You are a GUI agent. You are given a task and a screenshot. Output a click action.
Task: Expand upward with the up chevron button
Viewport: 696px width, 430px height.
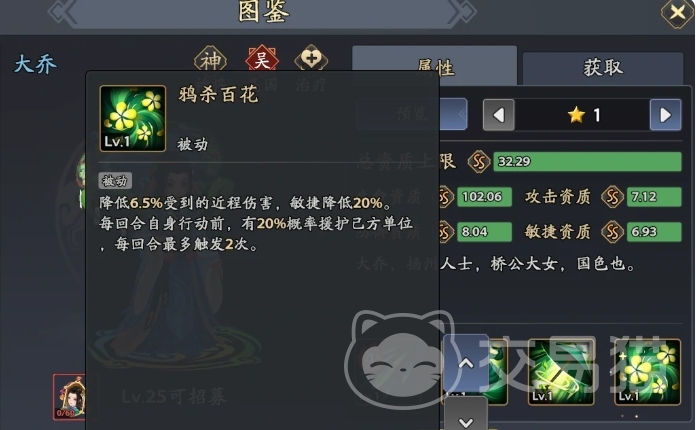point(466,363)
